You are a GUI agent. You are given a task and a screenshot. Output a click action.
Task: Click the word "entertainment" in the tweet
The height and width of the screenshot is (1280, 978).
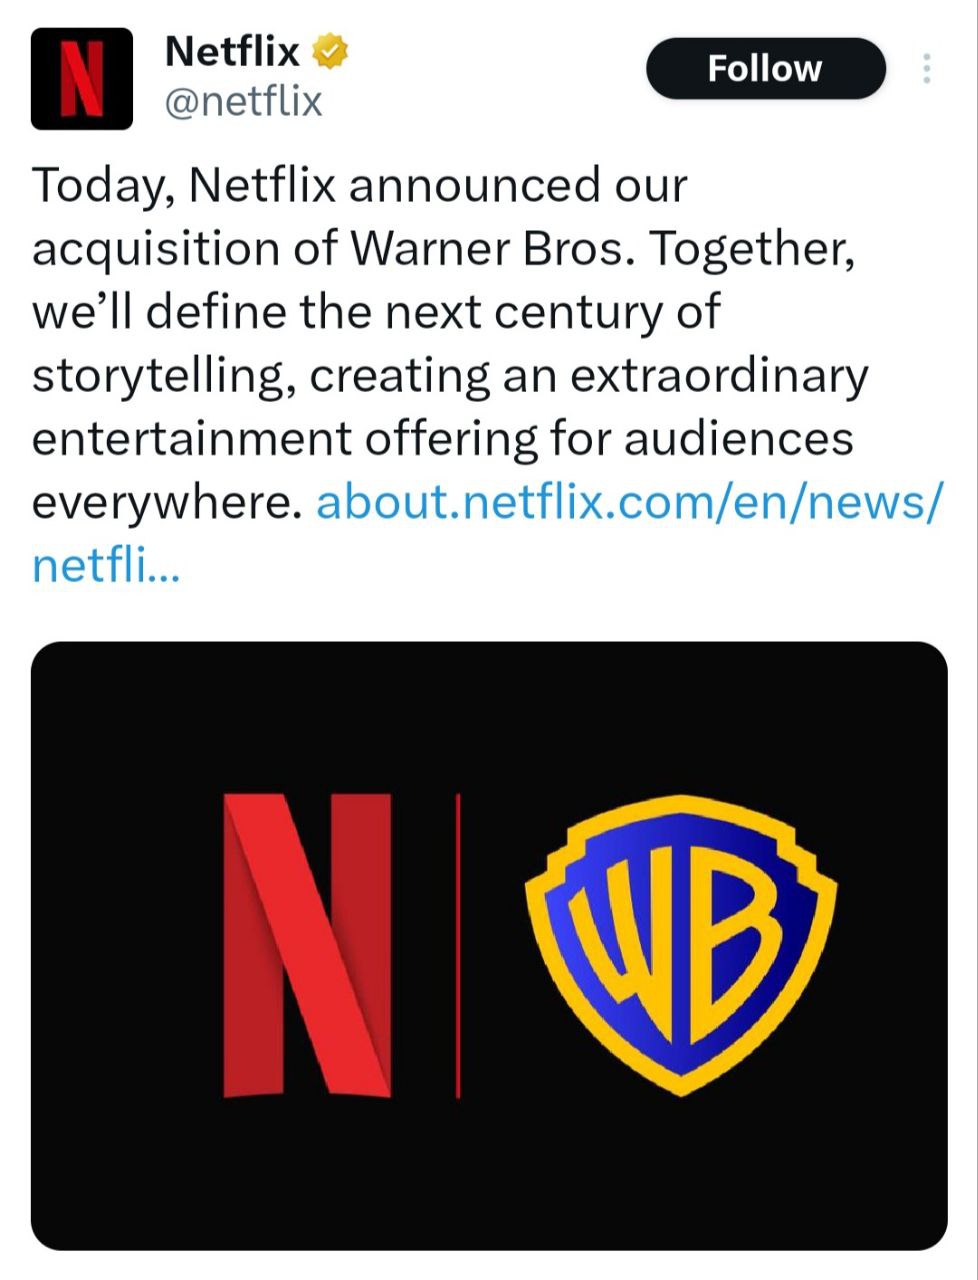(192, 439)
